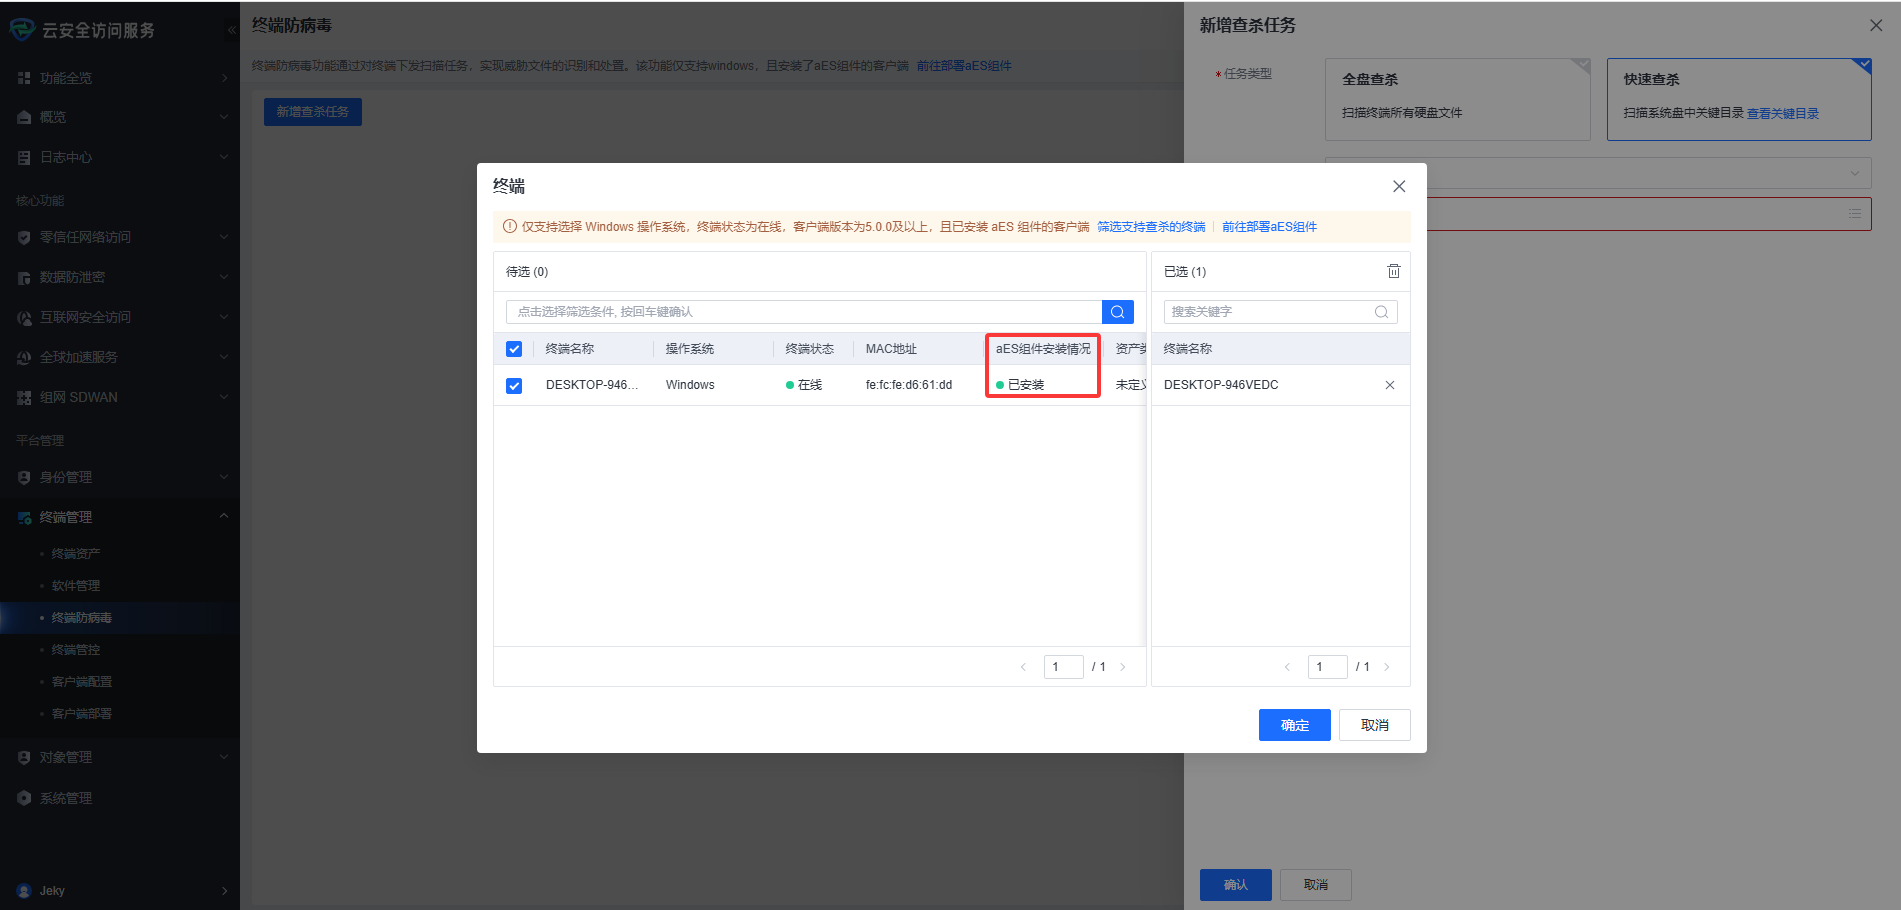Click the 零信任网络访问 shield icon
This screenshot has width=1901, height=910.
pyautogui.click(x=24, y=237)
